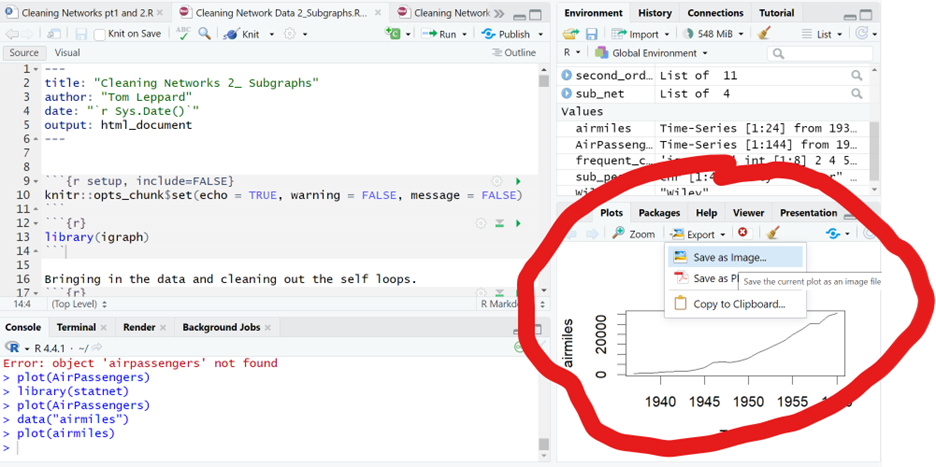This screenshot has height=467, width=936.
Task: Open the (Top Level) section navigator
Action: [79, 304]
